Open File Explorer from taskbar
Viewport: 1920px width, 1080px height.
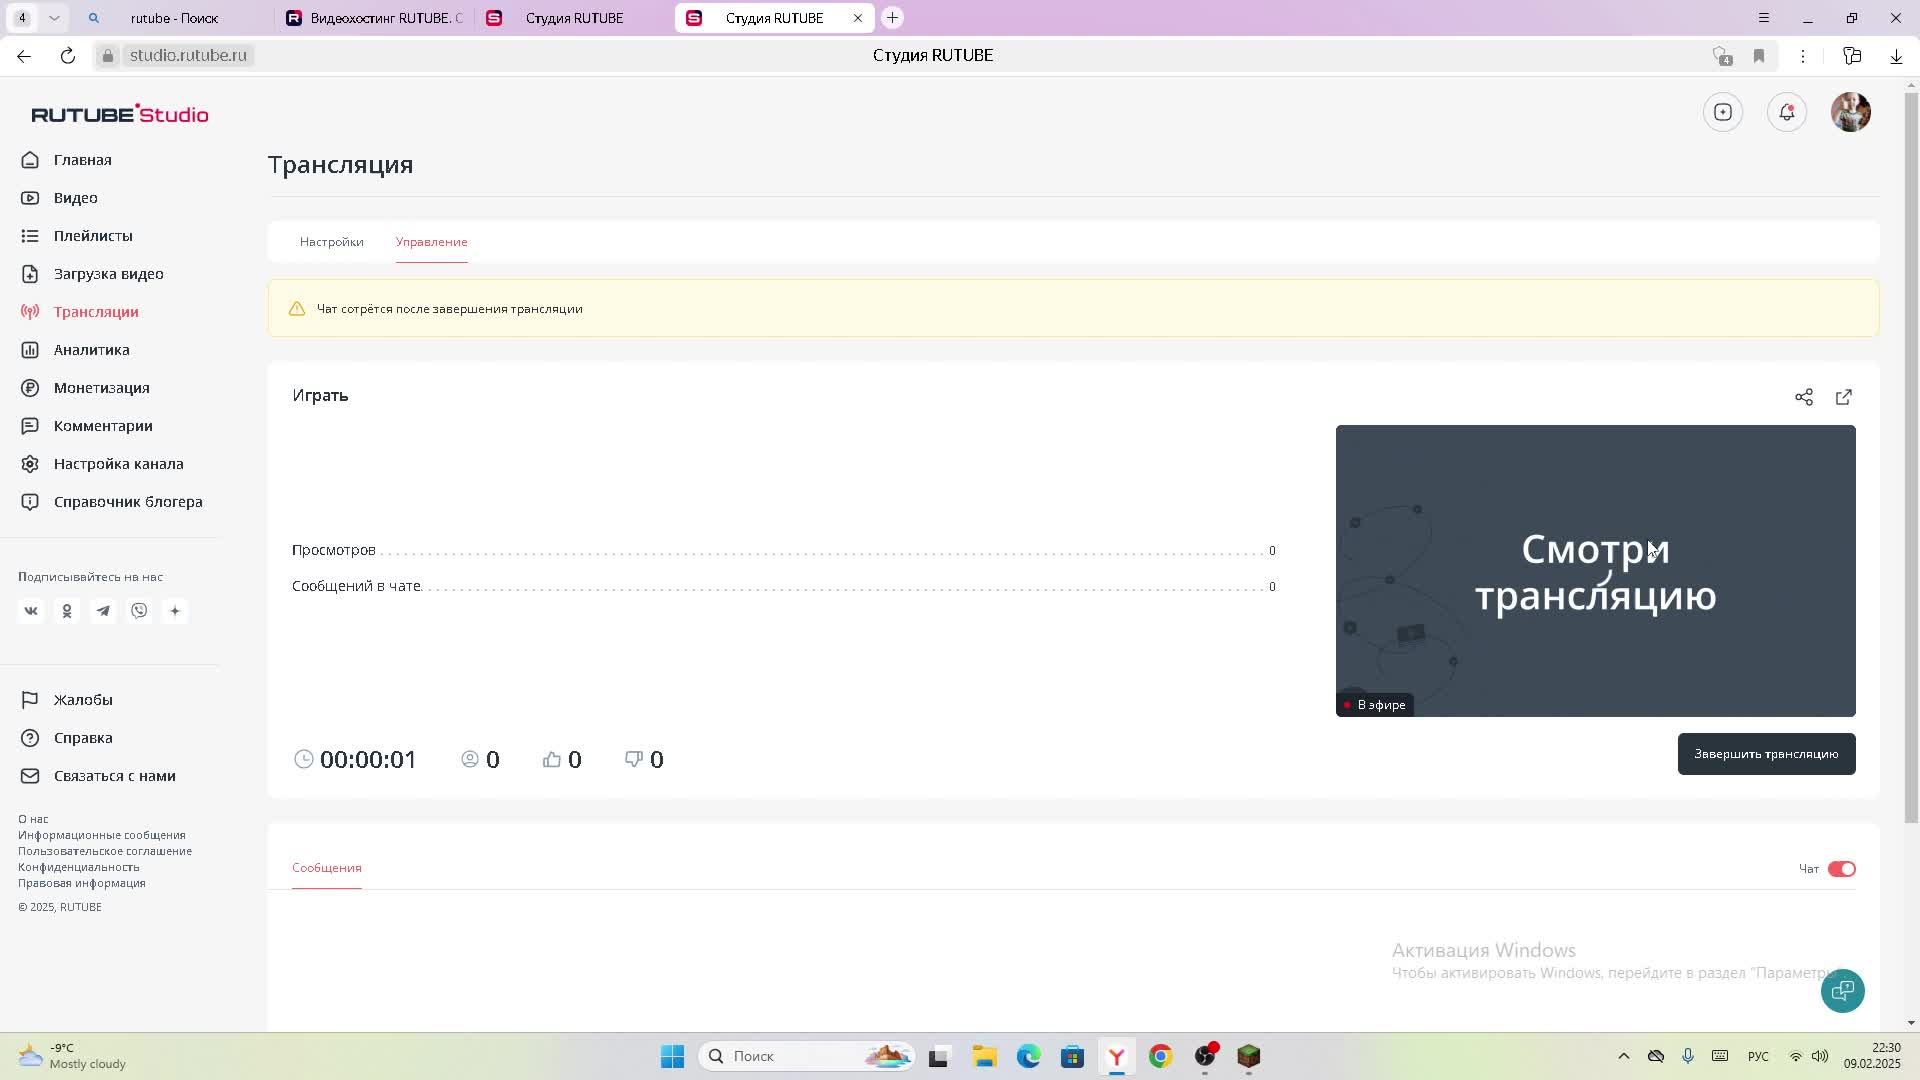click(x=984, y=1056)
